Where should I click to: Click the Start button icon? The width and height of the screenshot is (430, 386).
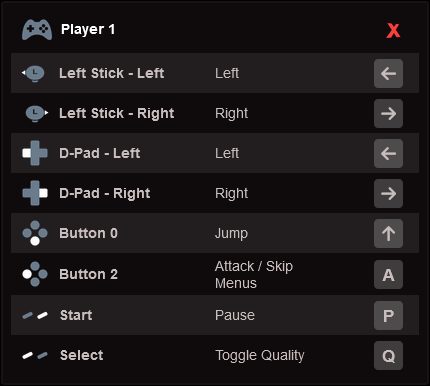click(x=35, y=315)
